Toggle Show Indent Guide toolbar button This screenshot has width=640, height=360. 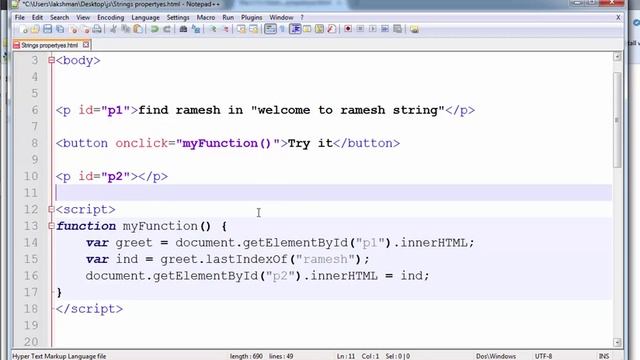point(295,29)
